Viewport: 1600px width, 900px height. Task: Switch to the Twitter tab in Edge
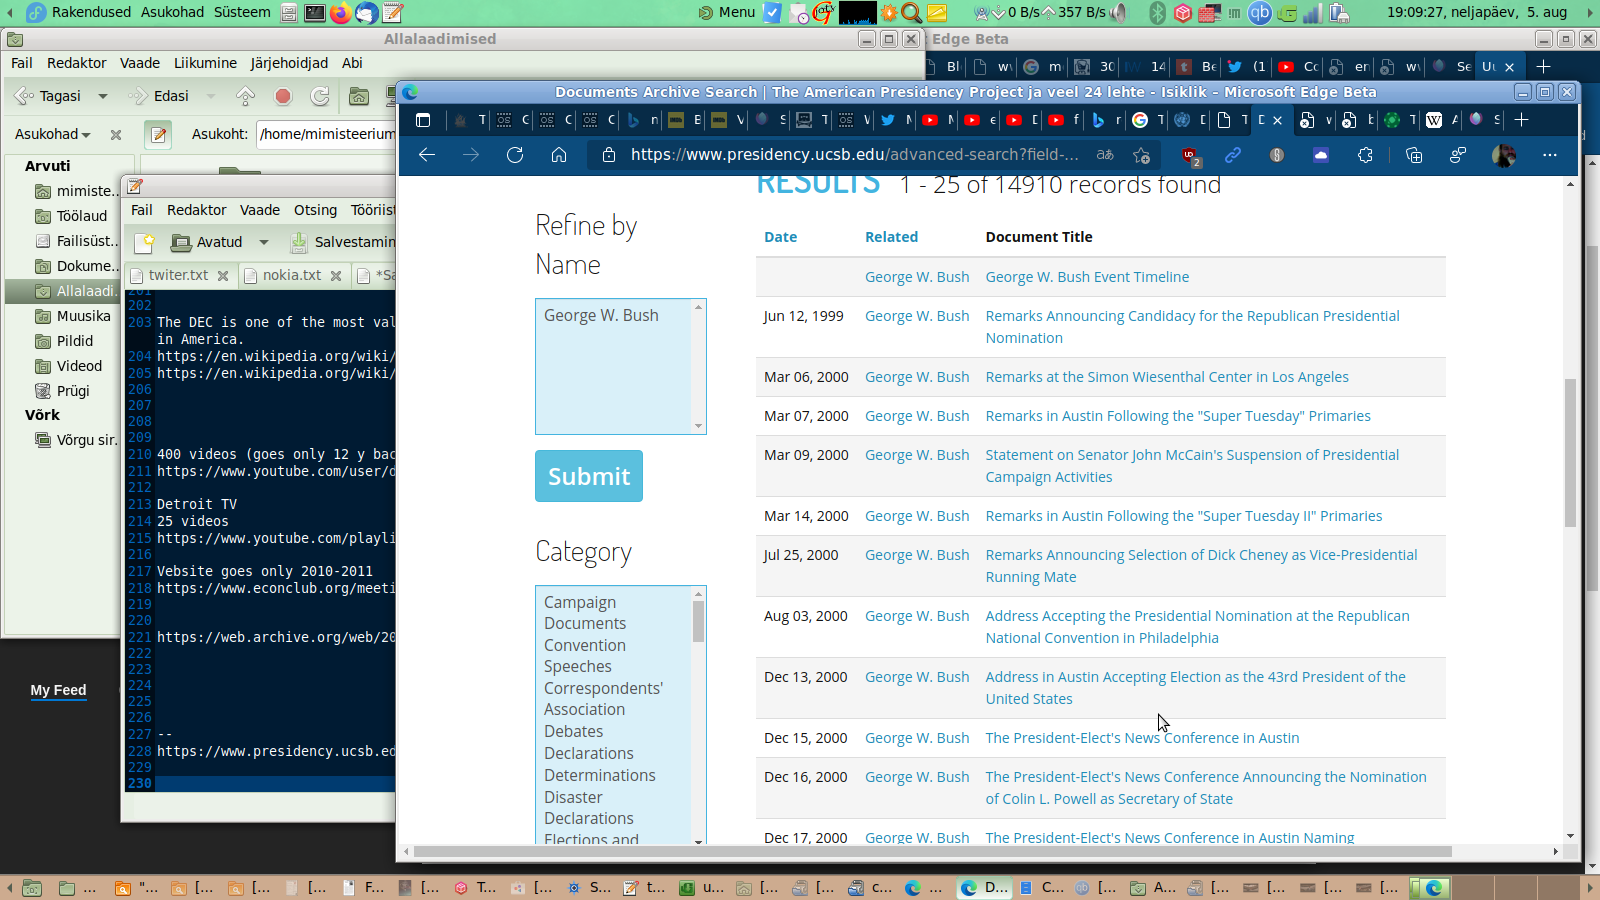click(887, 120)
